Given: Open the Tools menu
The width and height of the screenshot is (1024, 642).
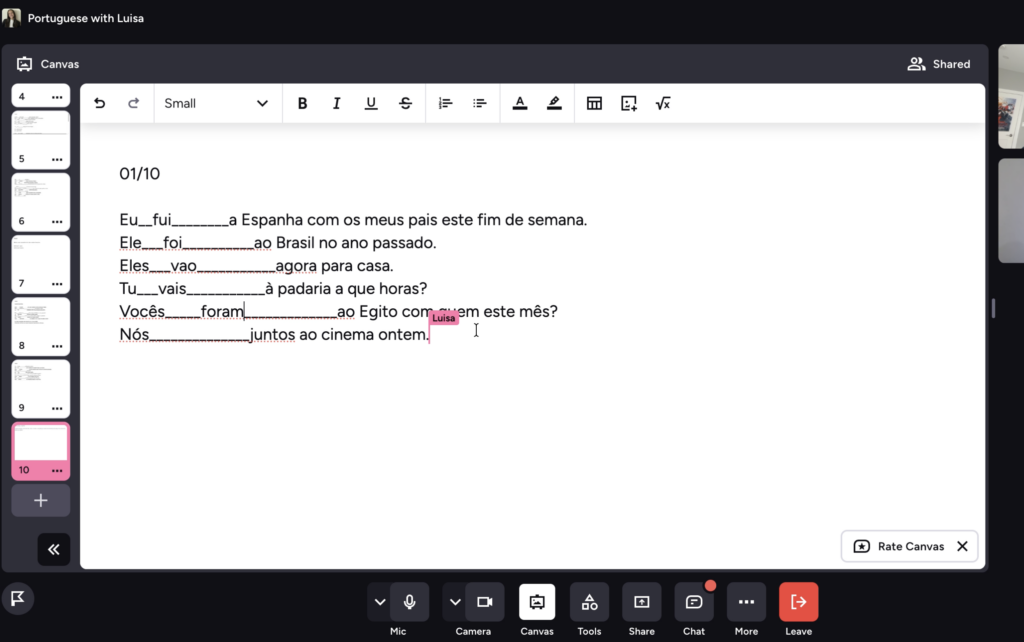Looking at the screenshot, I should (589, 602).
